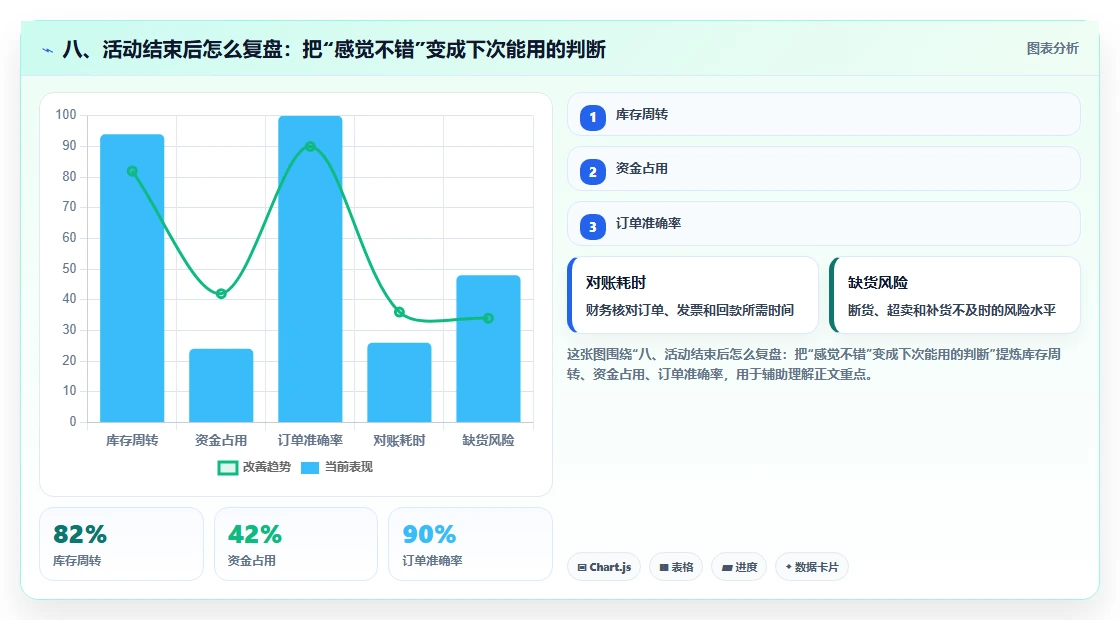1120x620 pixels.
Task: Click the number 2 badge for 资金占用
Action: point(592,171)
